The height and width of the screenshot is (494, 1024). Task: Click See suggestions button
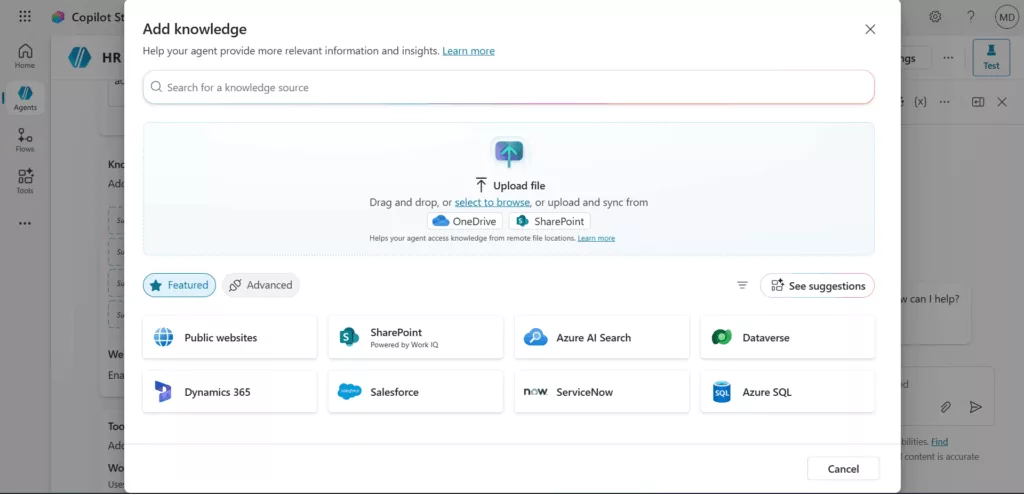coord(817,286)
